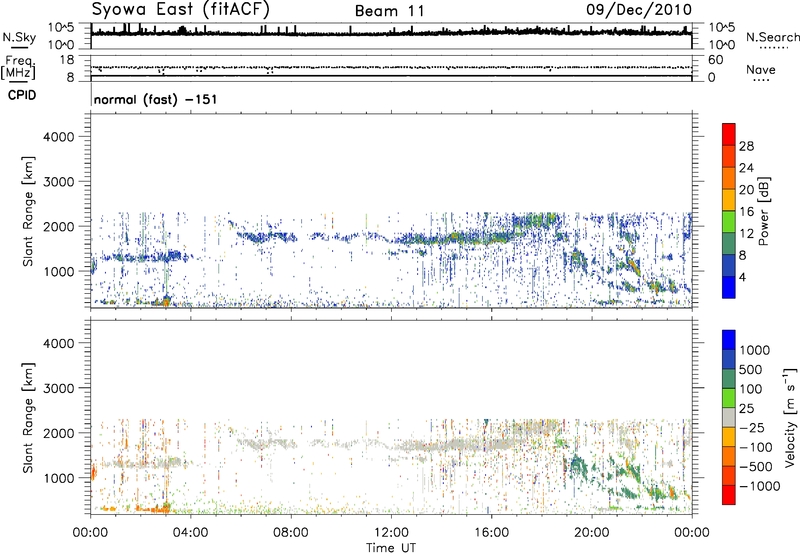This screenshot has height=554, width=800.
Task: Click the light green Velocity colorbar segment
Action: tap(729, 398)
